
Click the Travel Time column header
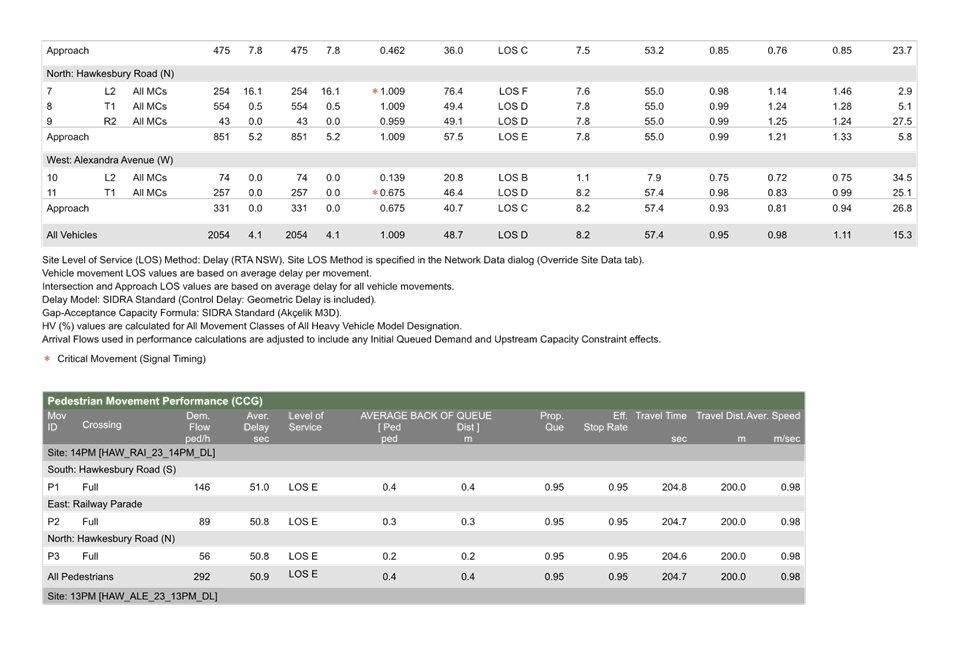coord(661,416)
